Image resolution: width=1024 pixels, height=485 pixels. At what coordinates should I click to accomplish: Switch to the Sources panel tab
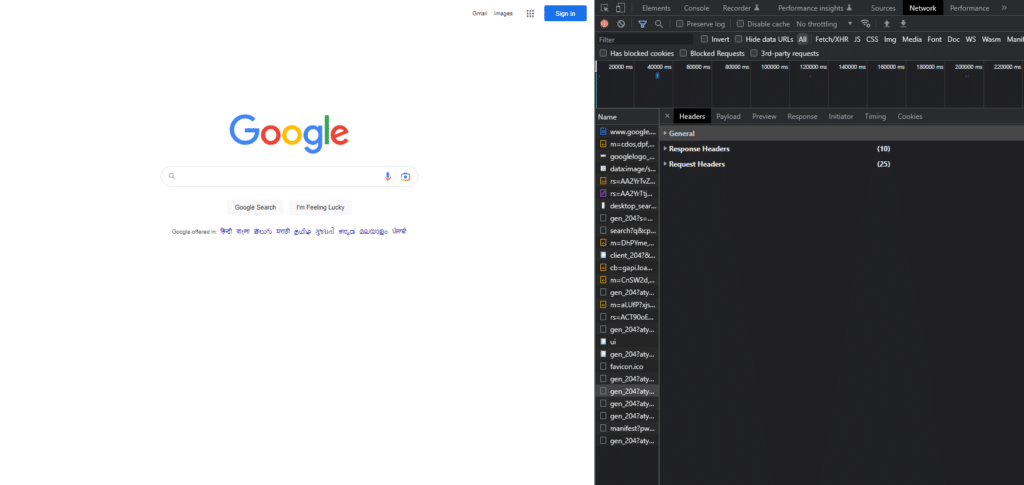tap(883, 8)
